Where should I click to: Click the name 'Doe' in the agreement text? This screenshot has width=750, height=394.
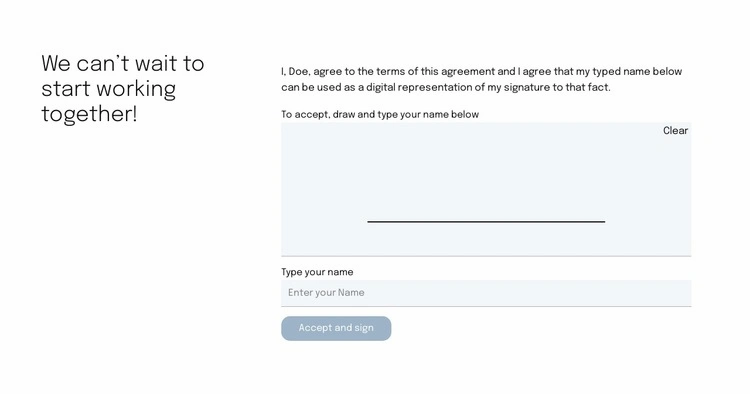(x=298, y=71)
